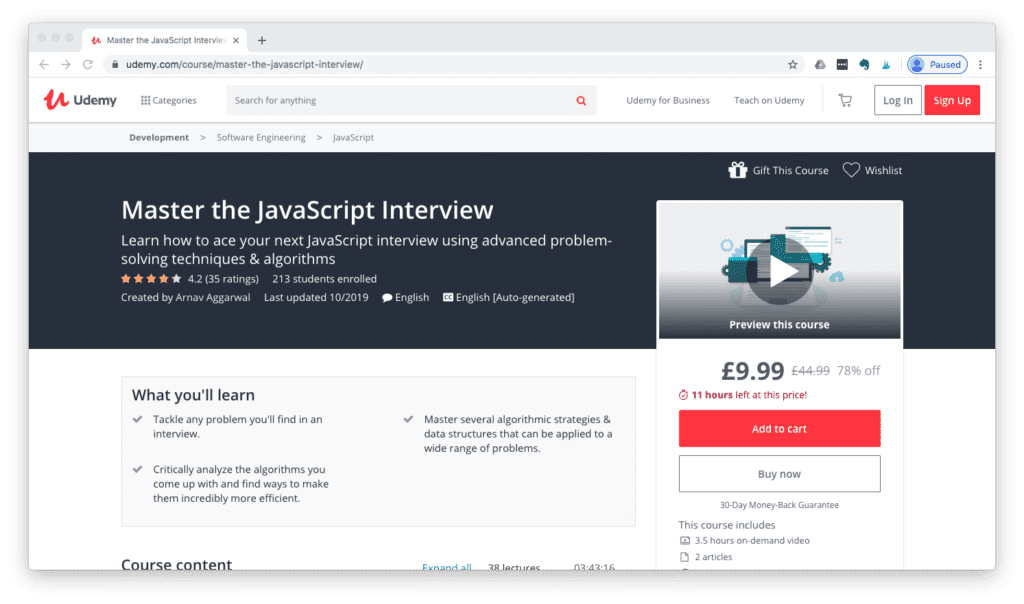The image size is (1024, 604).
Task: Click 'Critically analyze the algorithms' point
Action: 241,484
